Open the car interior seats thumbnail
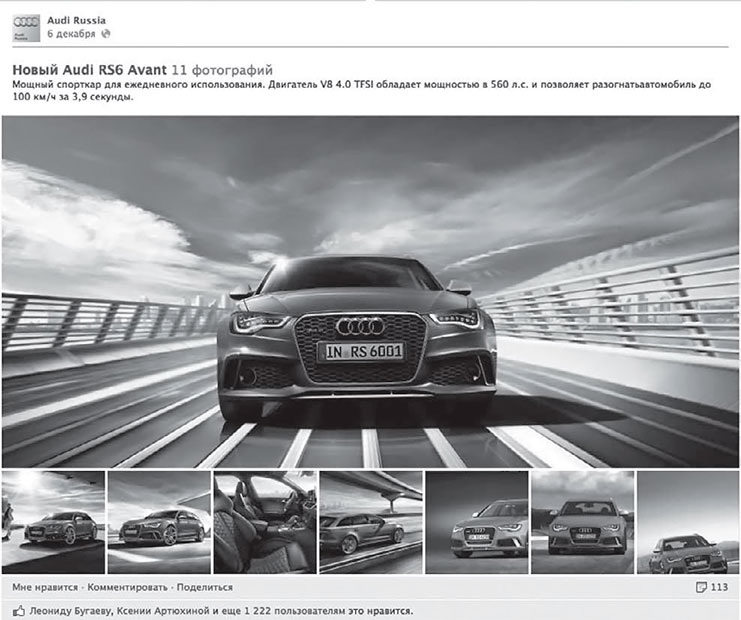 click(x=264, y=522)
